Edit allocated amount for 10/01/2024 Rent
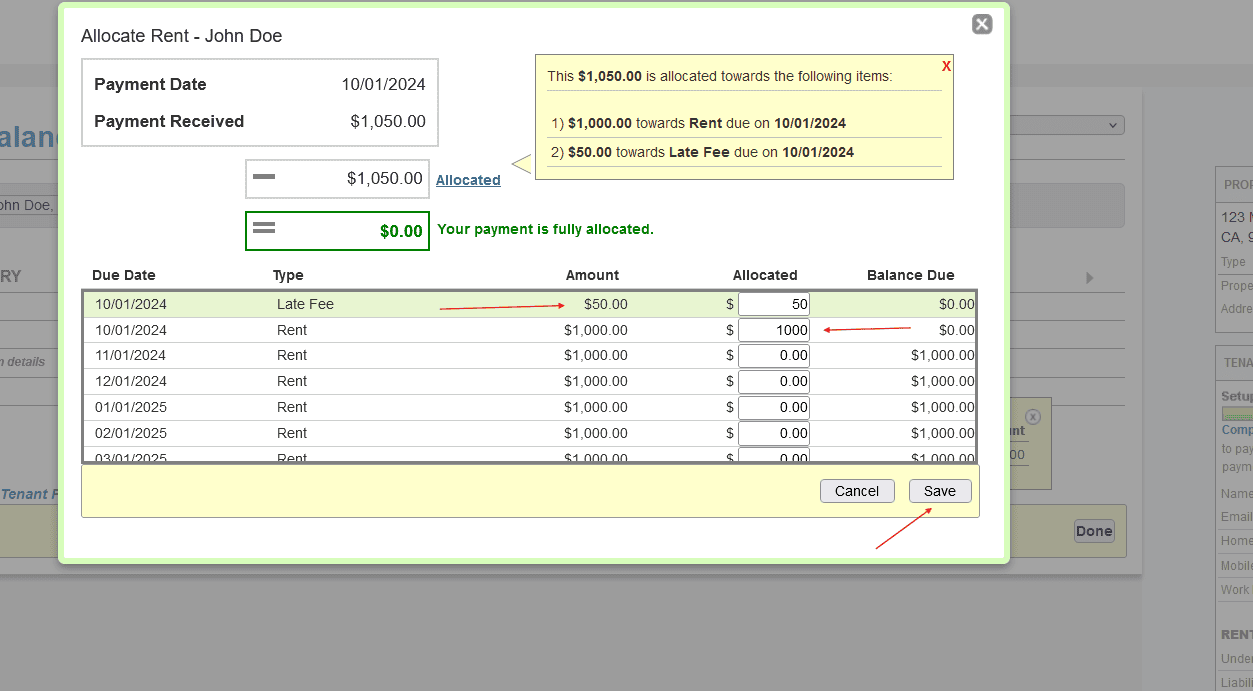 click(773, 330)
